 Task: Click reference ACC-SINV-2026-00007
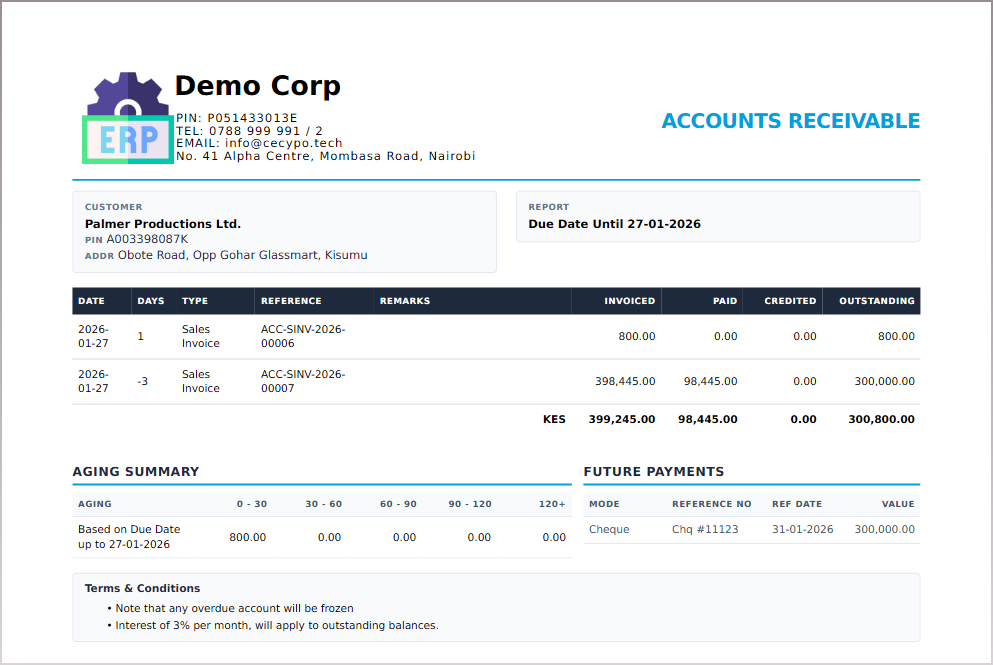[303, 381]
